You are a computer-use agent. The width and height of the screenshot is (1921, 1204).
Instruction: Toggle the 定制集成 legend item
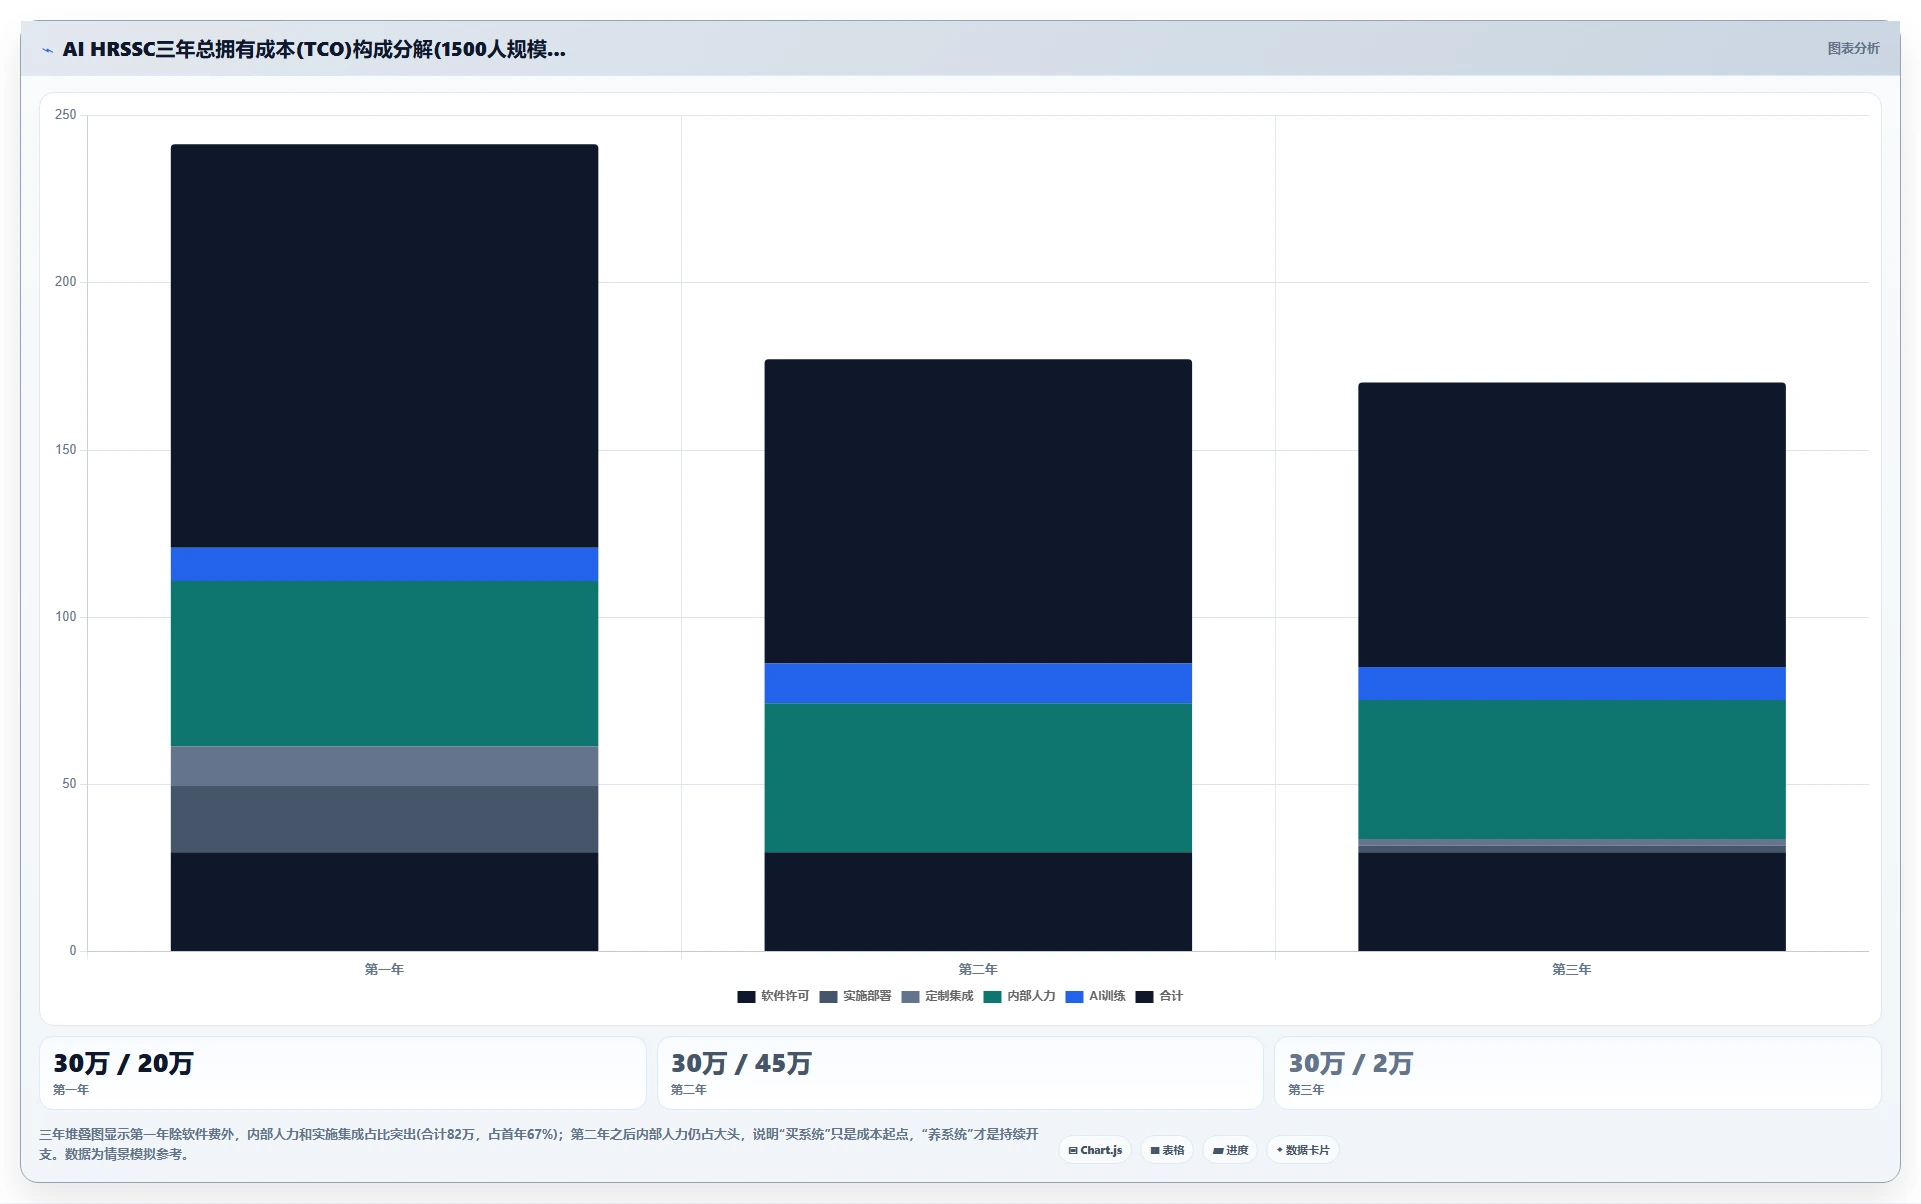click(x=937, y=996)
